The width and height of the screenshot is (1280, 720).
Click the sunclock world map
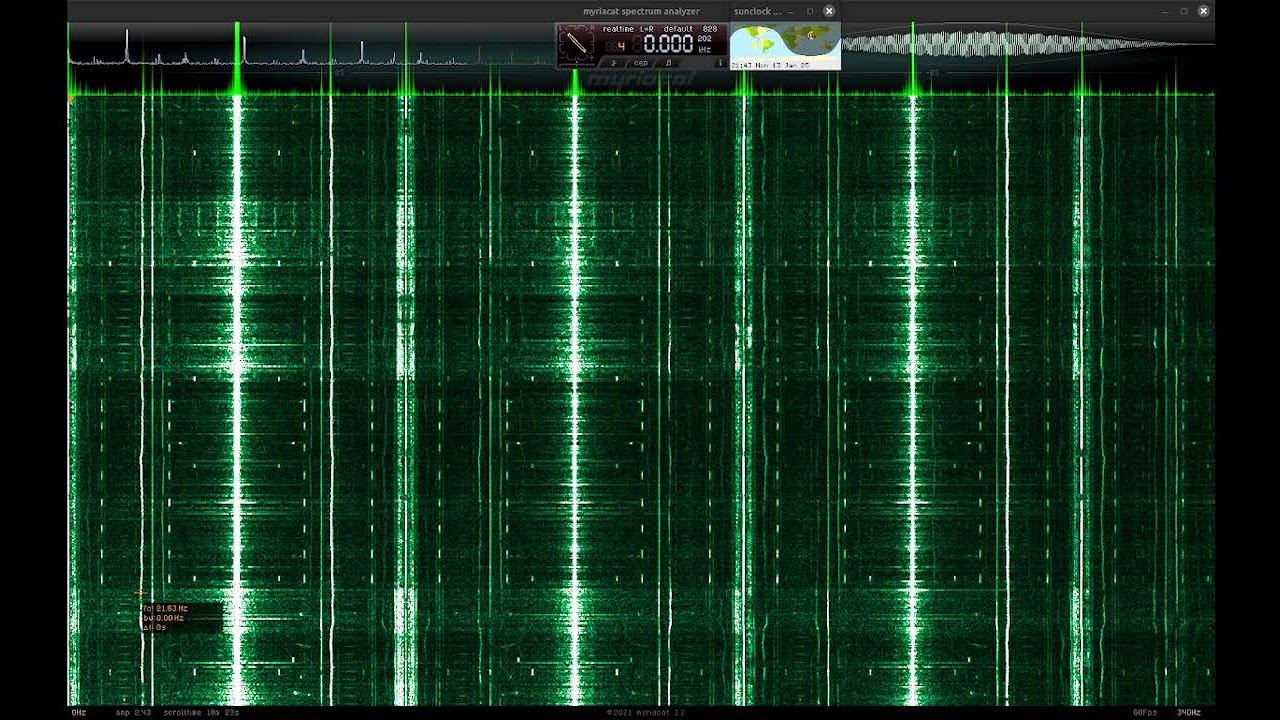(x=785, y=41)
